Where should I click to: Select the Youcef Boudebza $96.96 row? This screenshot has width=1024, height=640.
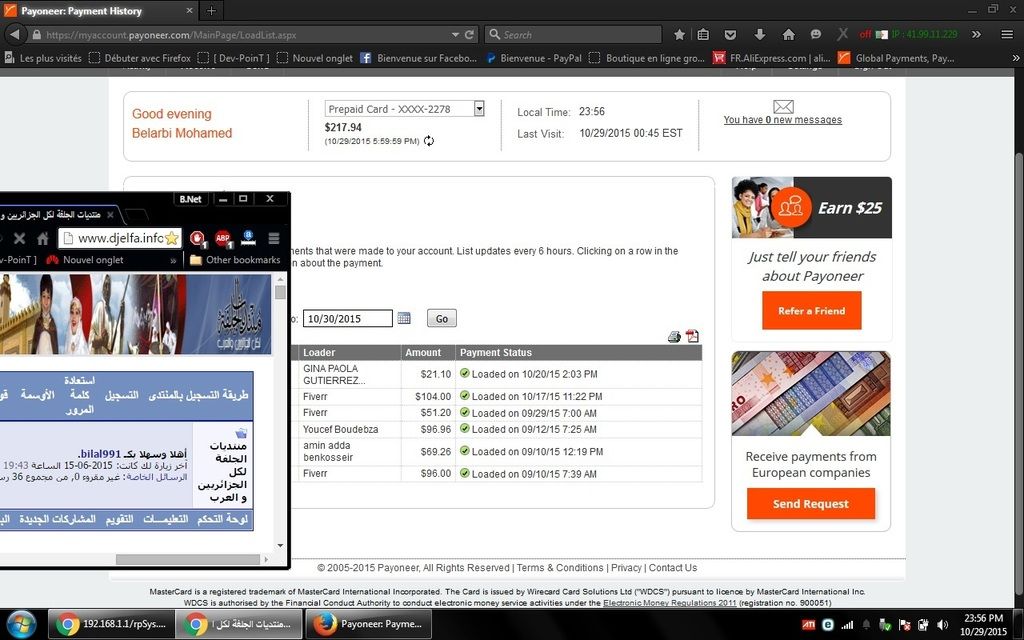point(500,429)
